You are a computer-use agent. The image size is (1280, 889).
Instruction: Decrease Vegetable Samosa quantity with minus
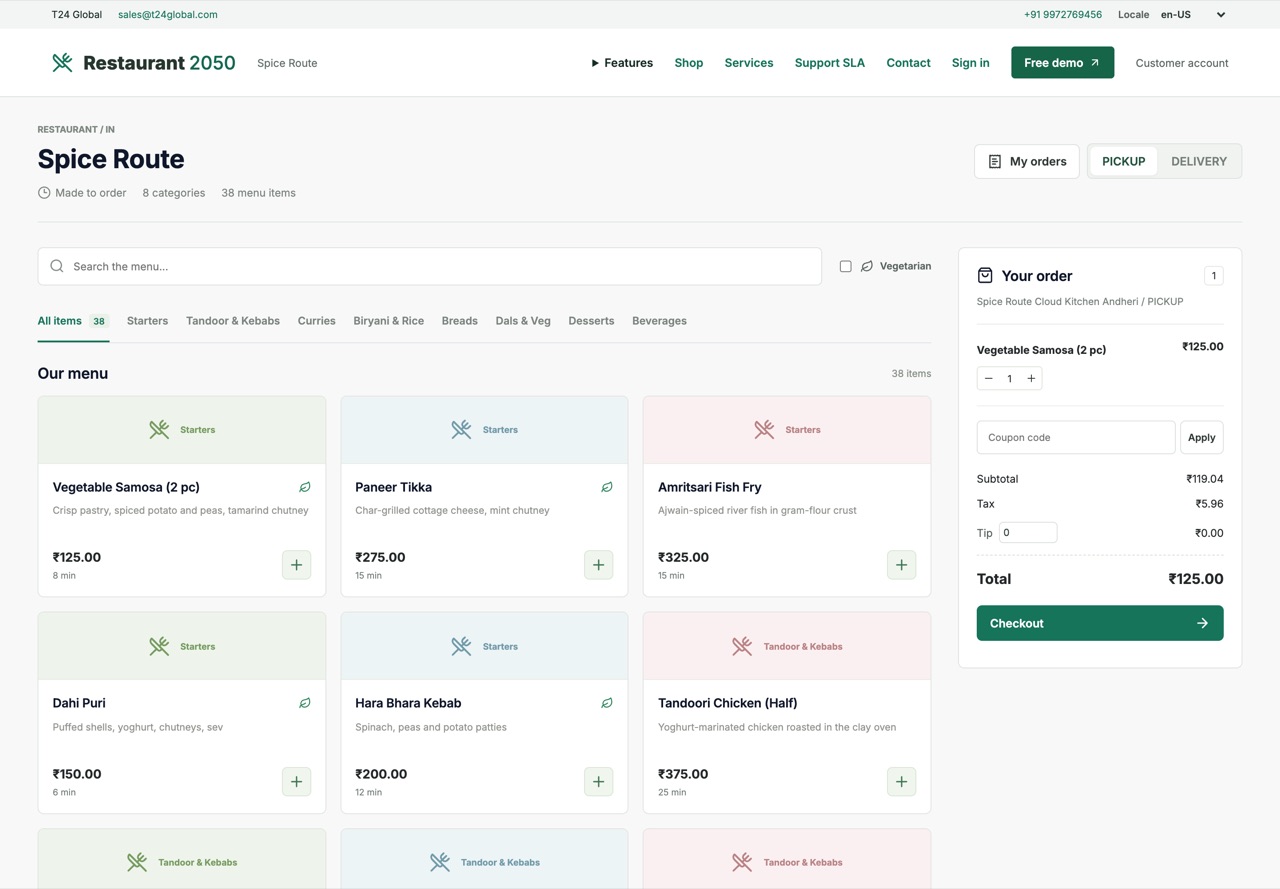[989, 378]
